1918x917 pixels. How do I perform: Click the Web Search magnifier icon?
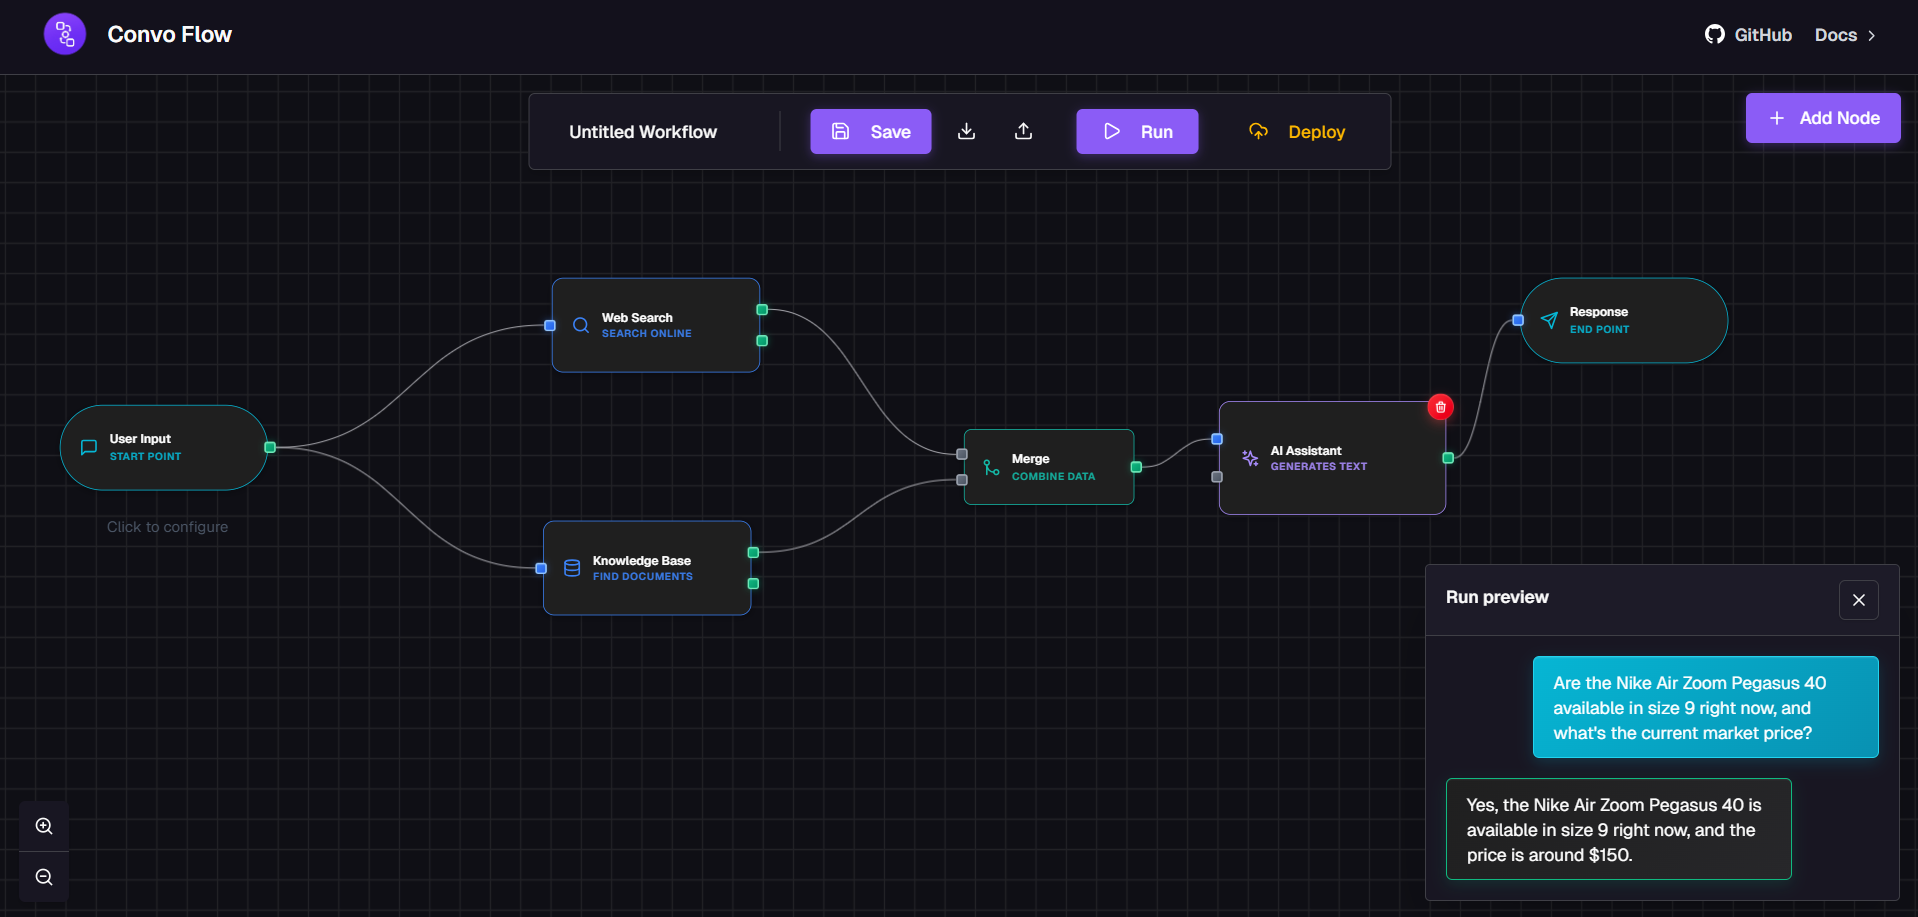coord(580,324)
